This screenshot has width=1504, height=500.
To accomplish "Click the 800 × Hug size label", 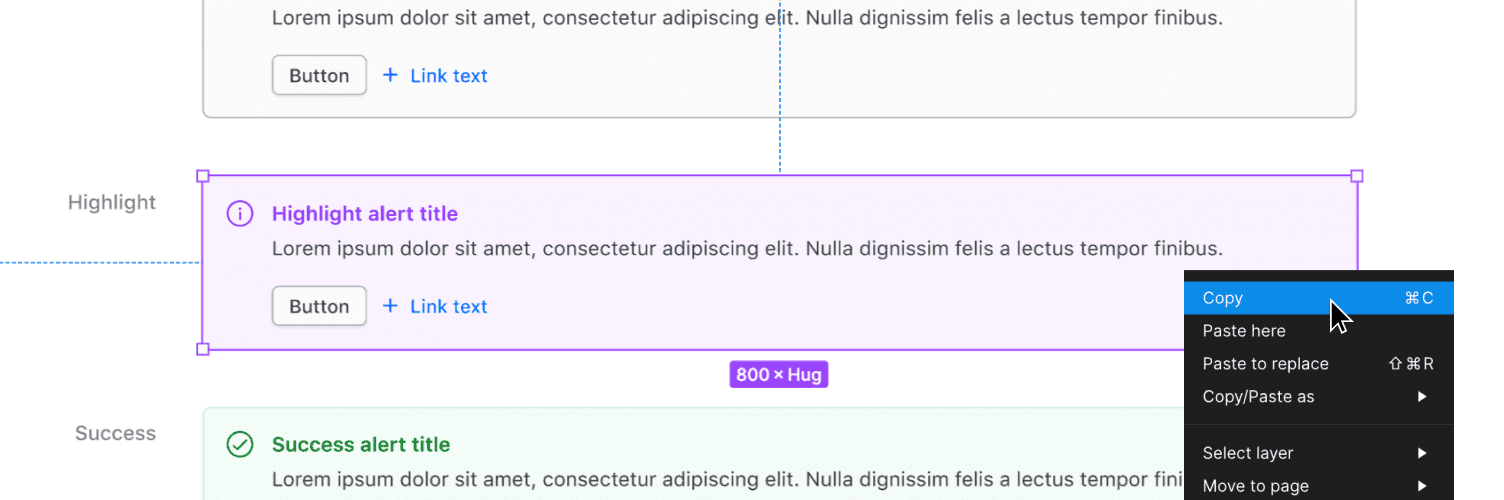I will pyautogui.click(x=779, y=375).
